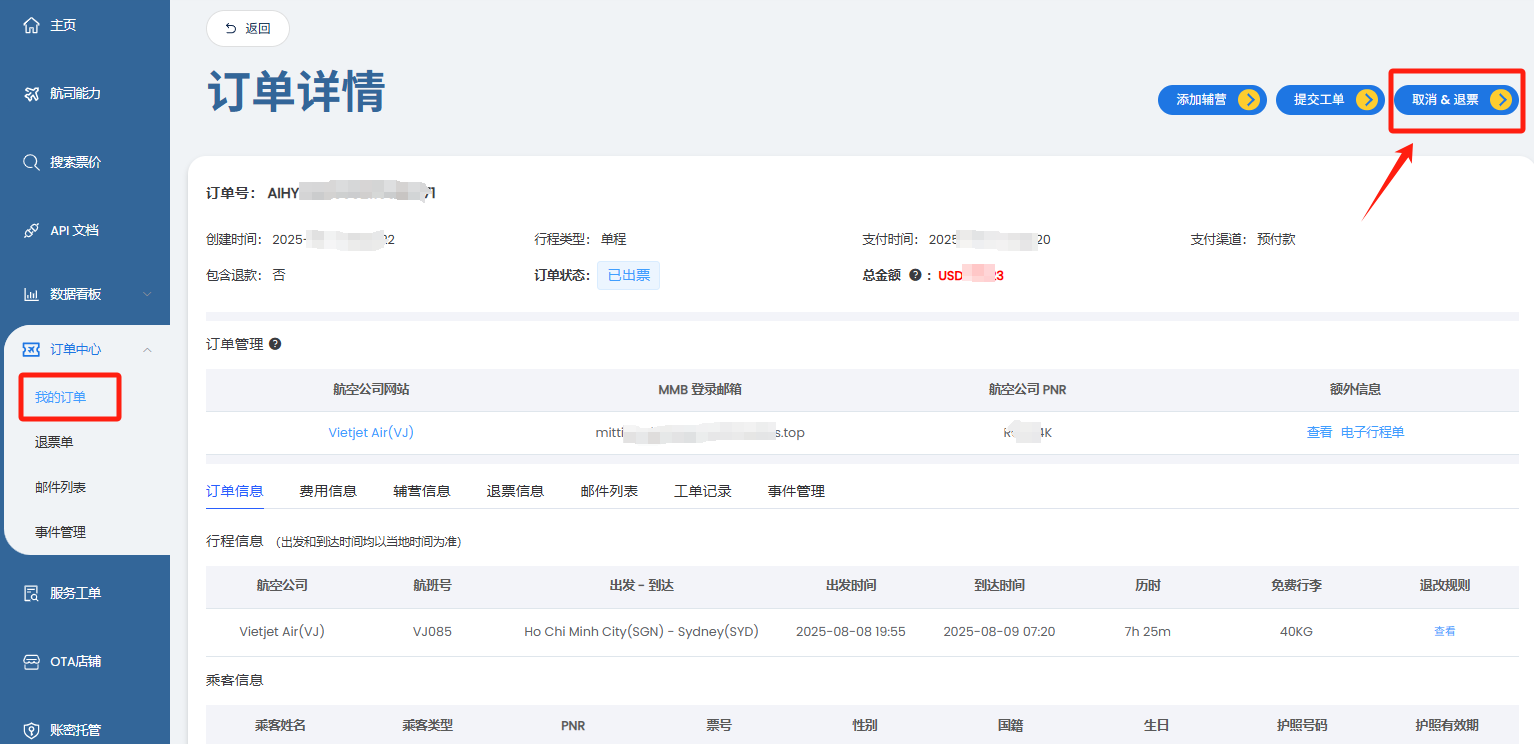Open the 电子行程单 link
Viewport: 1534px width, 744px height.
(x=1372, y=433)
